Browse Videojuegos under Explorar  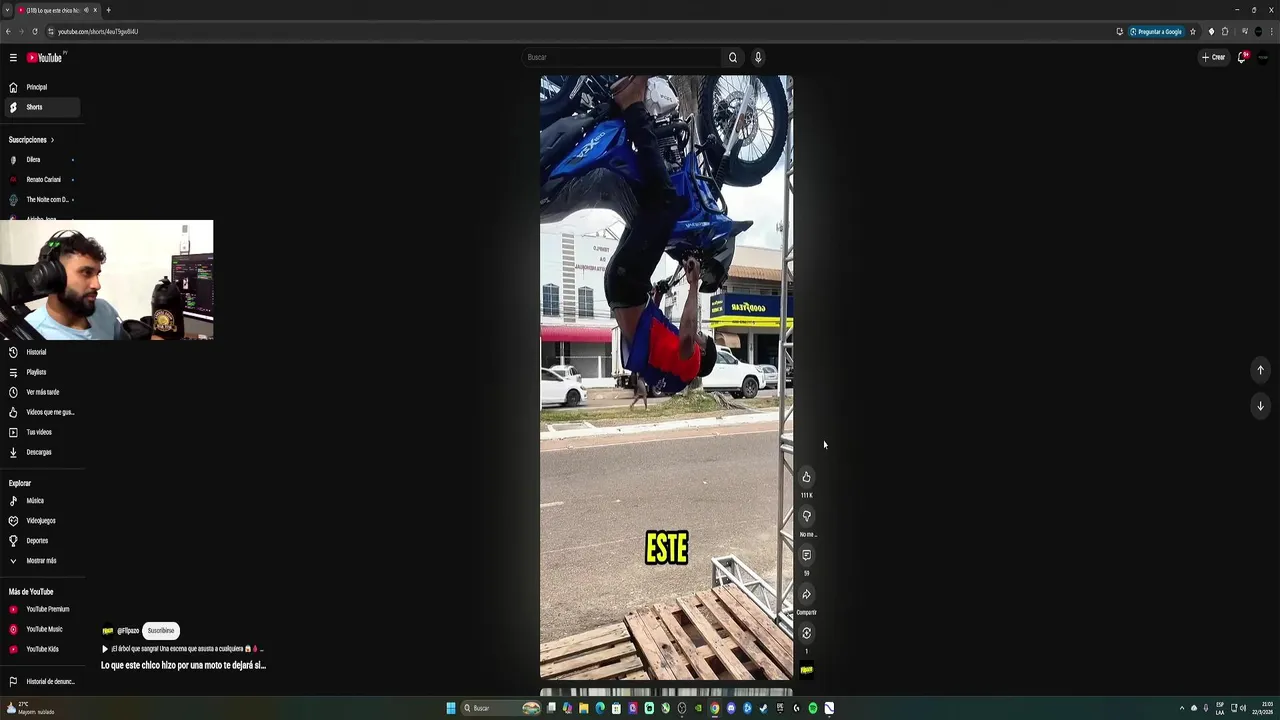point(40,521)
